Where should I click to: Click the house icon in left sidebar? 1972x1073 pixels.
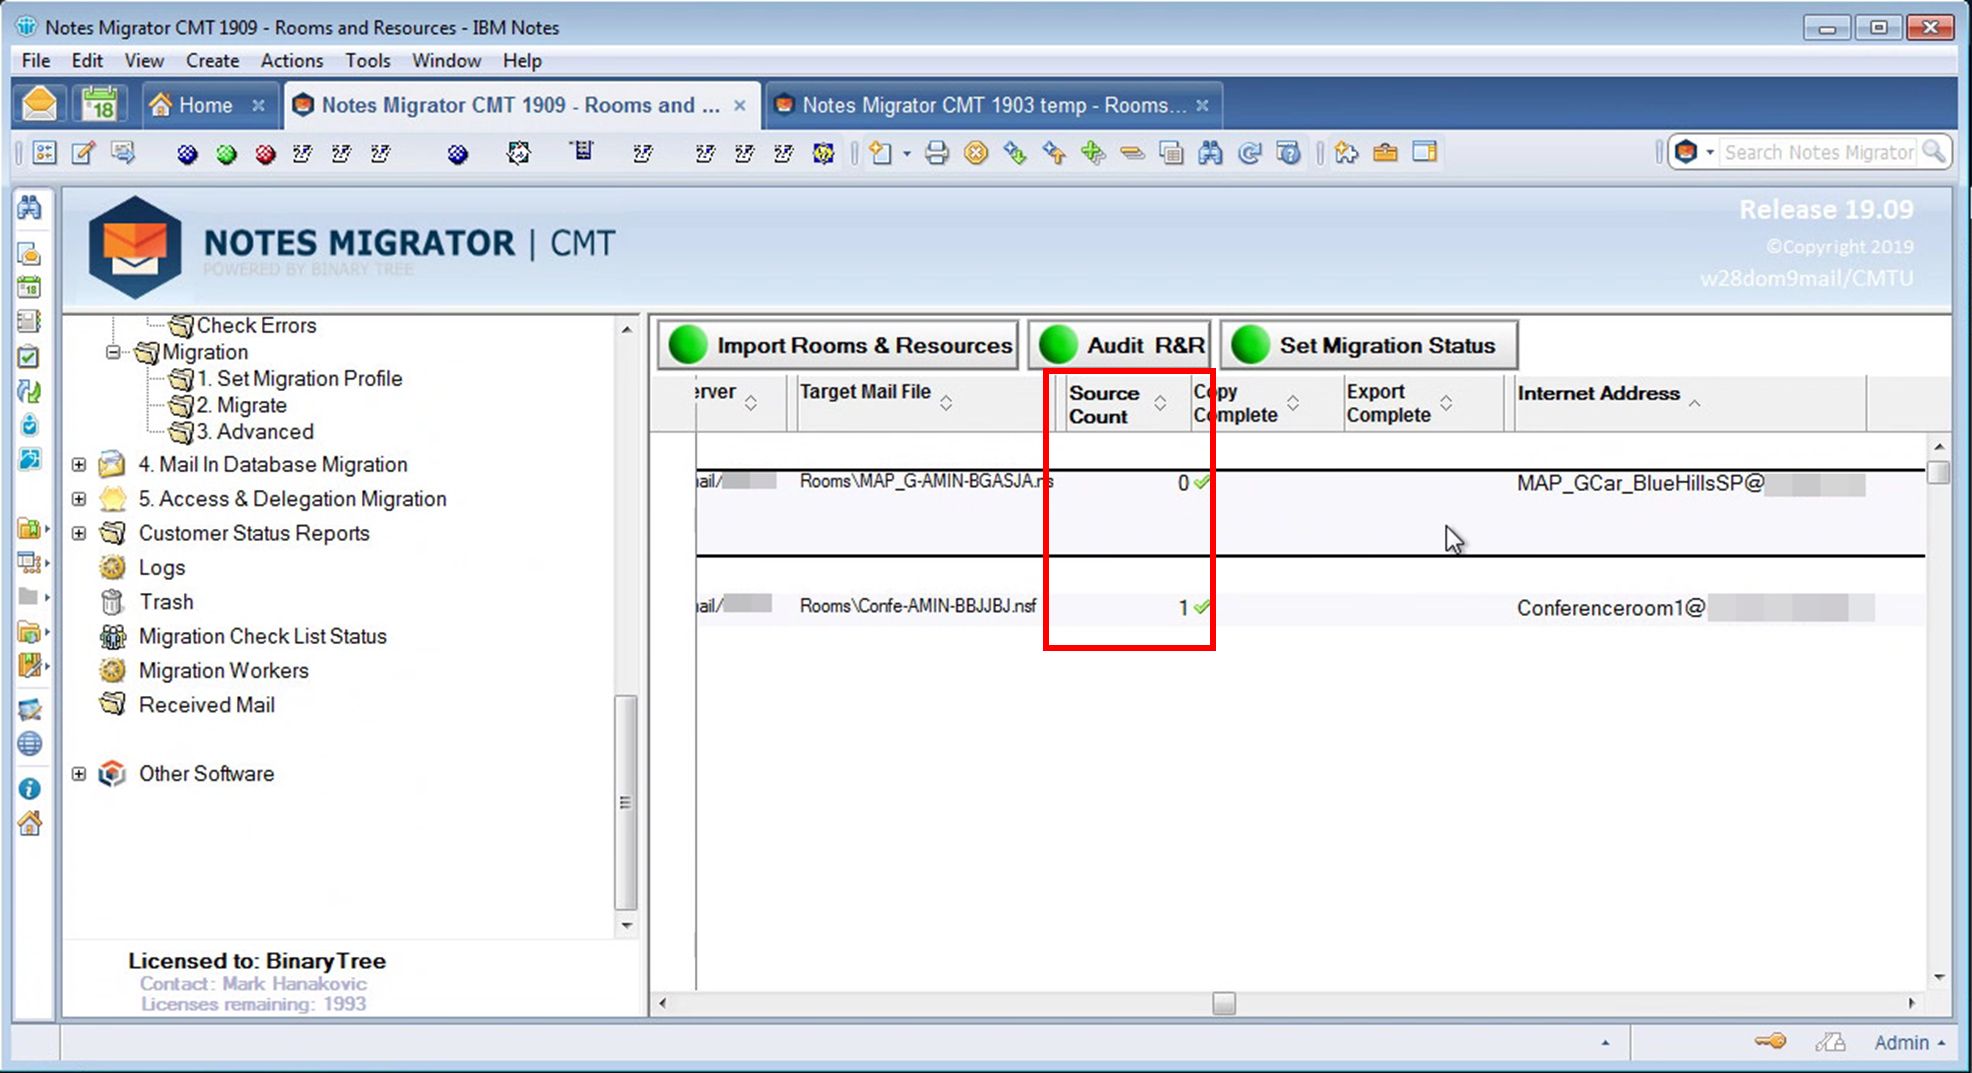click(30, 824)
